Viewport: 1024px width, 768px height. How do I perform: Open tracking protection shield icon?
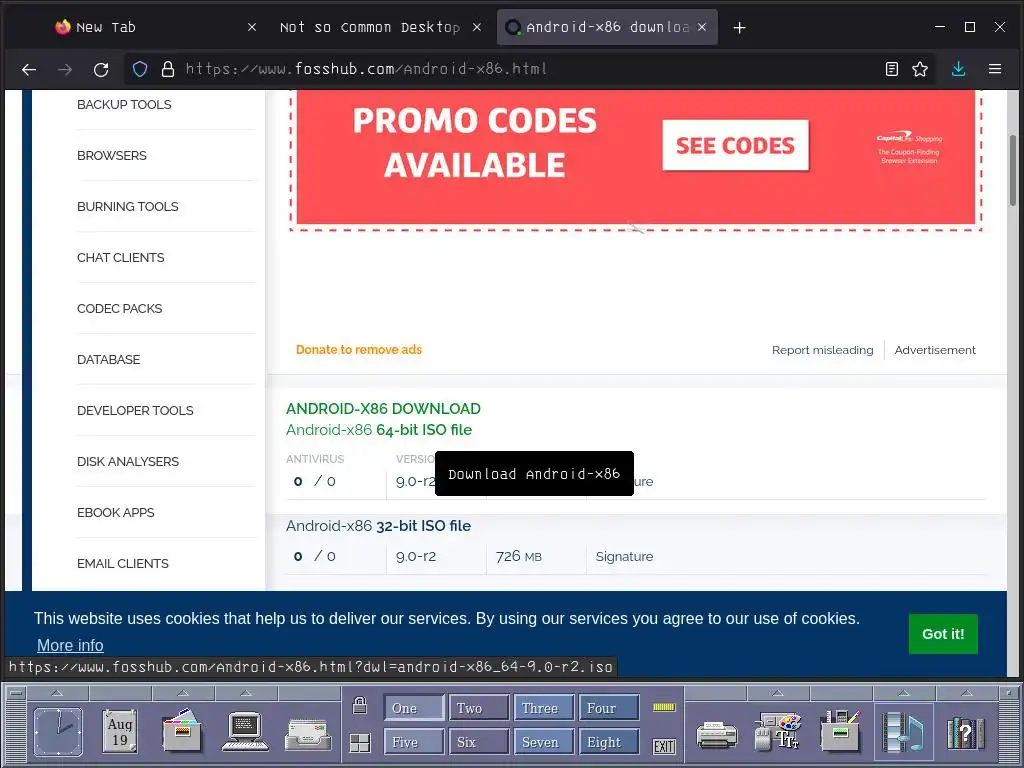tap(140, 69)
